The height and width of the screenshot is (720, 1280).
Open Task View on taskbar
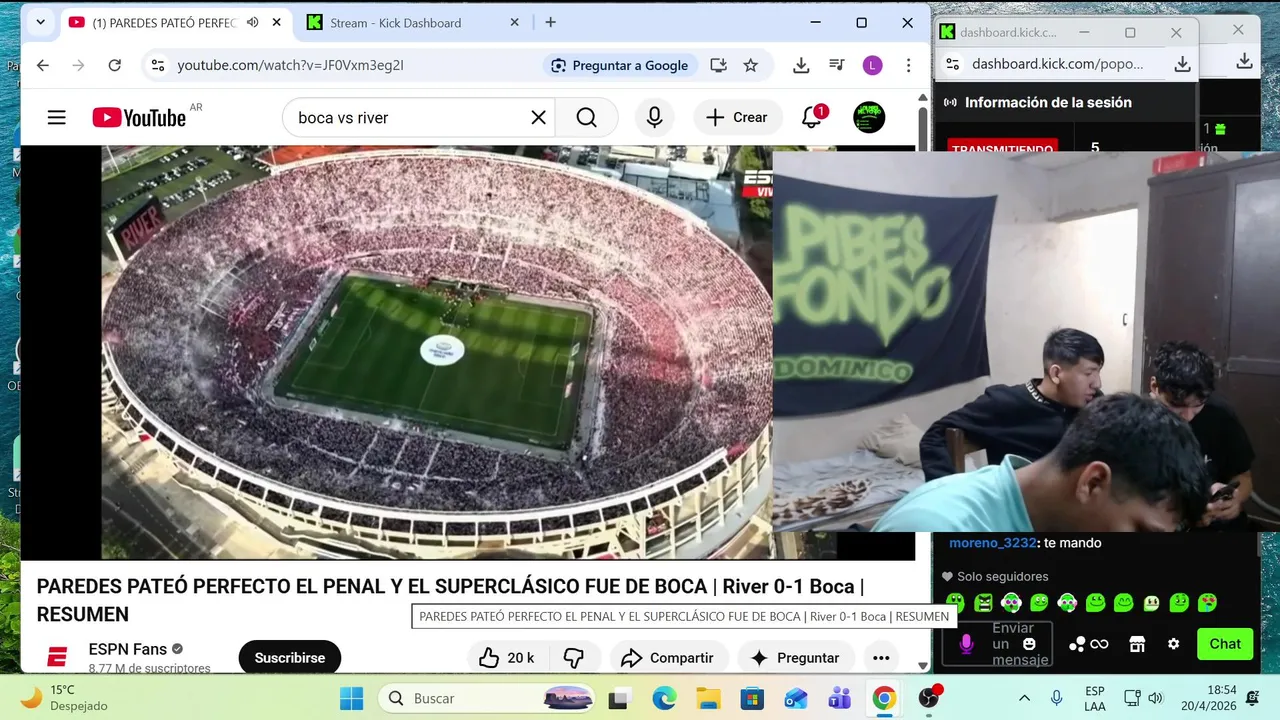click(619, 698)
